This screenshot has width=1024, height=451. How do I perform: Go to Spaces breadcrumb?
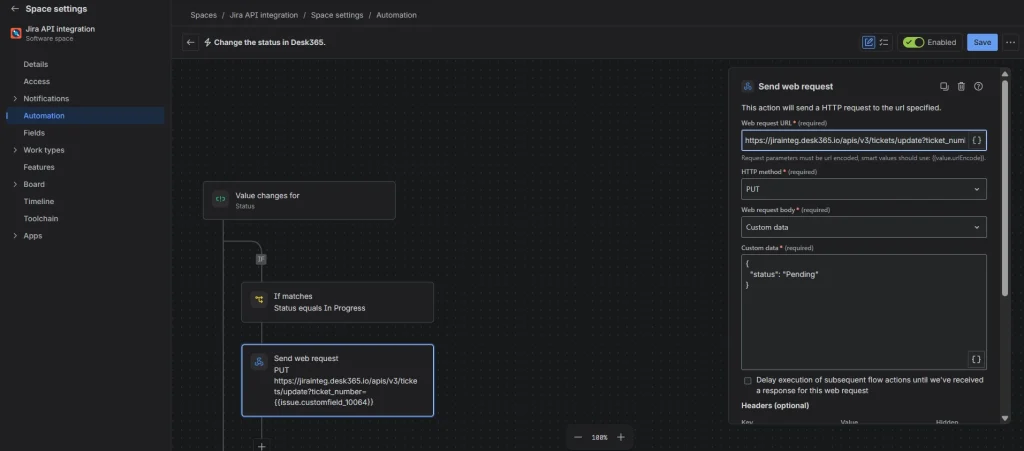[203, 15]
